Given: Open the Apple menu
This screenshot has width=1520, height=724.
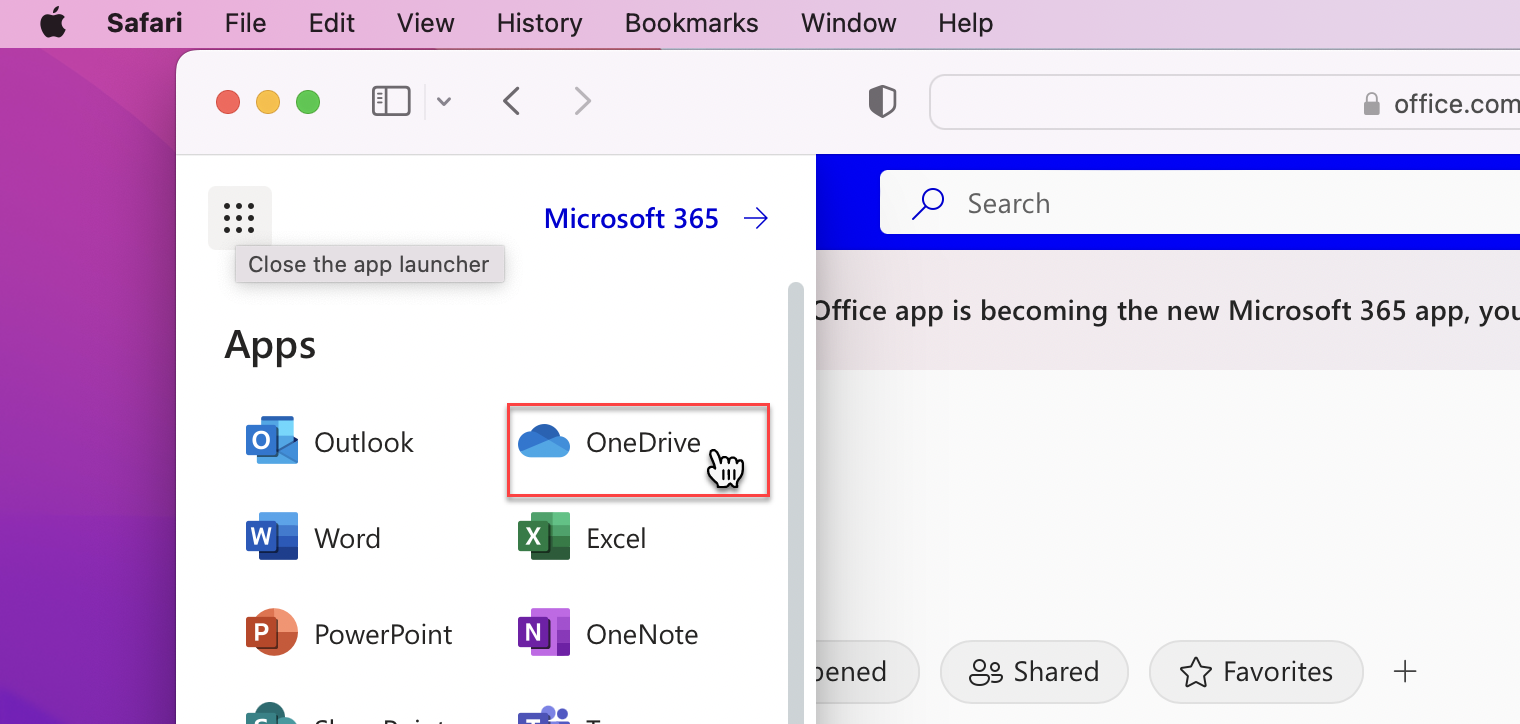Looking at the screenshot, I should tap(52, 23).
